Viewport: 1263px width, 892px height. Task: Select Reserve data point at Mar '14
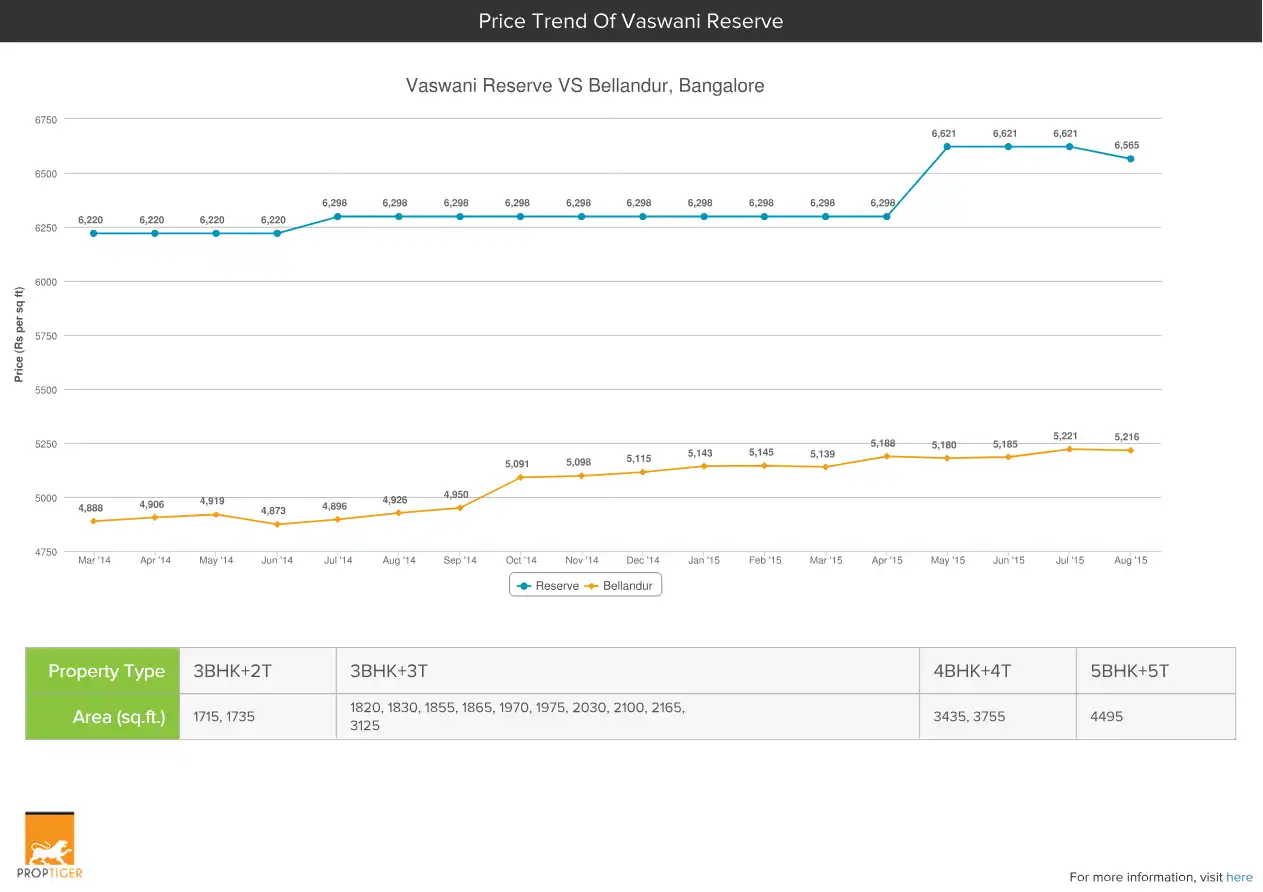point(94,233)
